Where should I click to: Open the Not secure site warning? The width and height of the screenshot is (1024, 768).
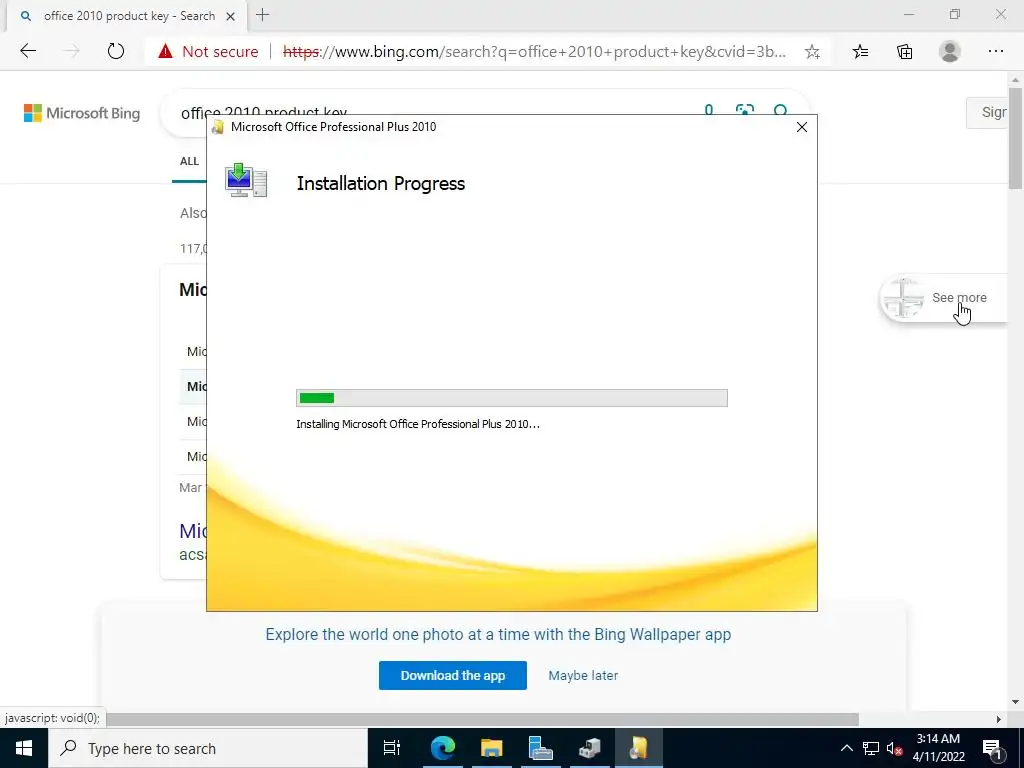[208, 52]
